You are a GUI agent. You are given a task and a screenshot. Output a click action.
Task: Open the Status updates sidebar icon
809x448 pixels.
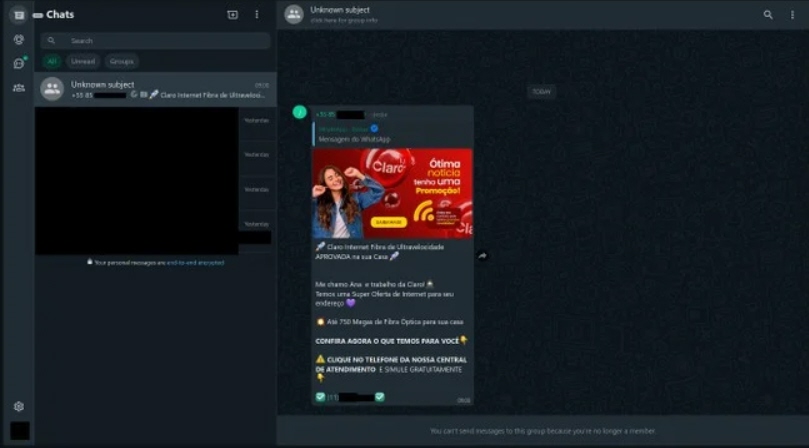pyautogui.click(x=19, y=39)
